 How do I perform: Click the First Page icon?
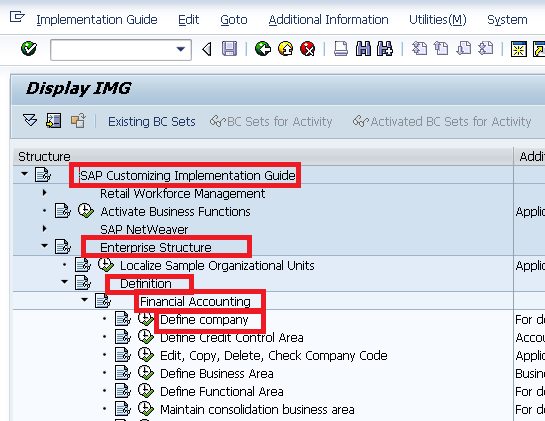(419, 49)
